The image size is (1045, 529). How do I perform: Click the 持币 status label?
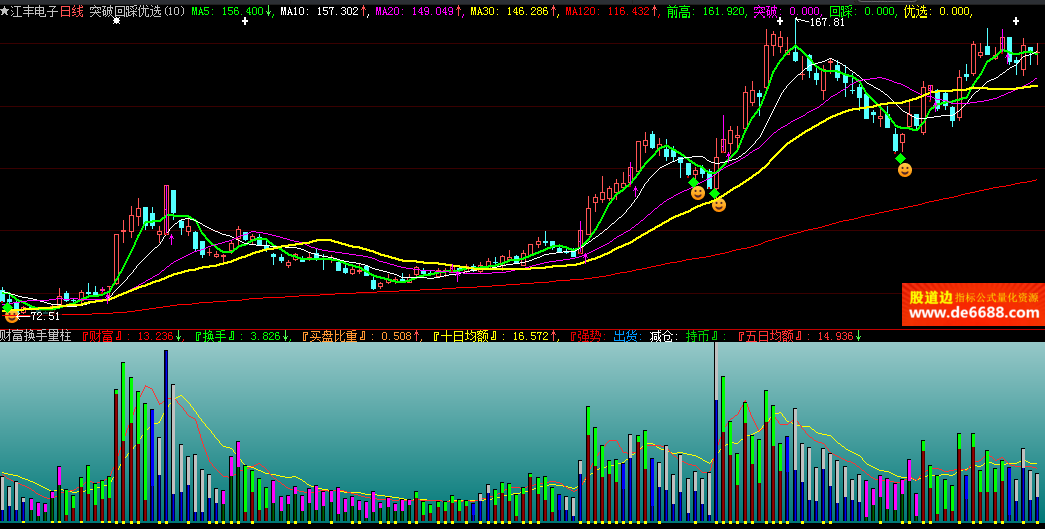[x=697, y=336]
